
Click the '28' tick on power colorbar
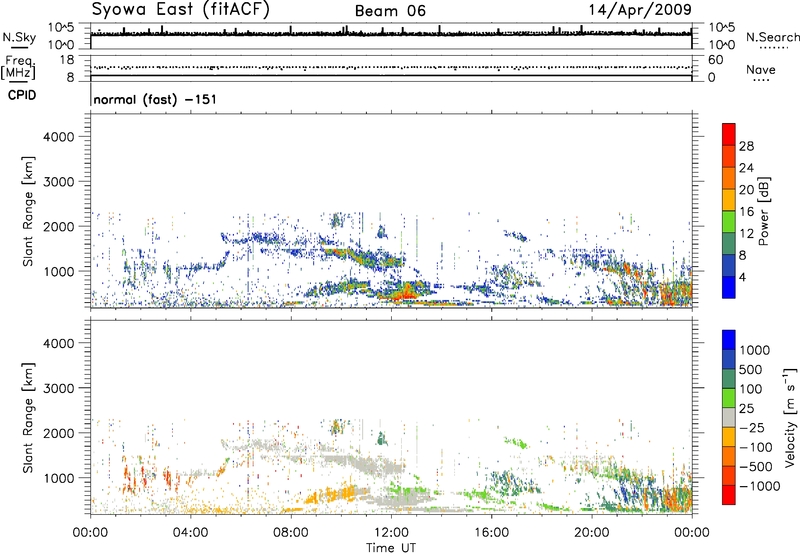pyautogui.click(x=746, y=146)
